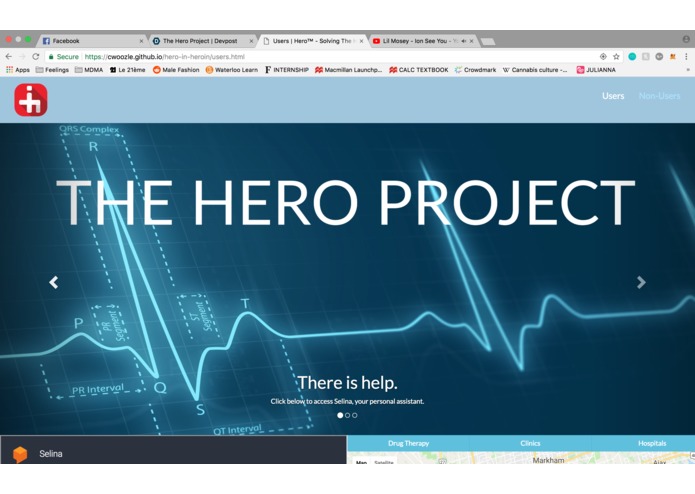
Task: Click the 'Click below to access Selina' text
Action: [x=347, y=401]
